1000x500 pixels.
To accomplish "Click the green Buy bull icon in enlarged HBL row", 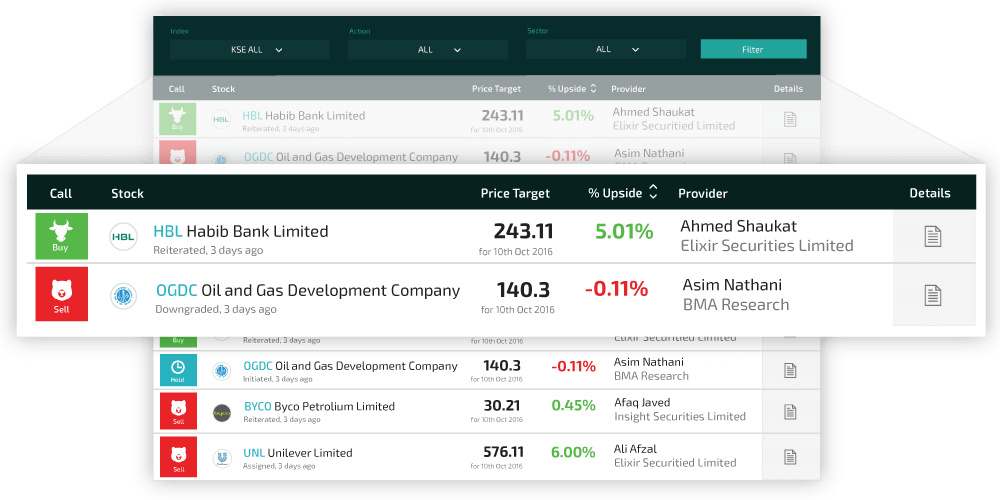I will 62,236.
